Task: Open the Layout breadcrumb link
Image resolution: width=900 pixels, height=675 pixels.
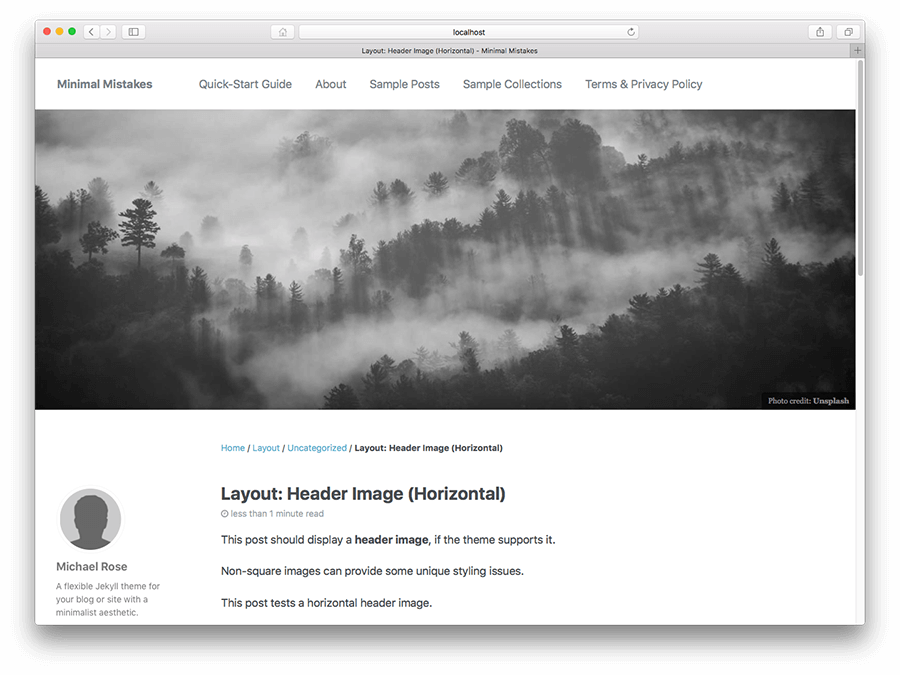Action: (x=266, y=447)
